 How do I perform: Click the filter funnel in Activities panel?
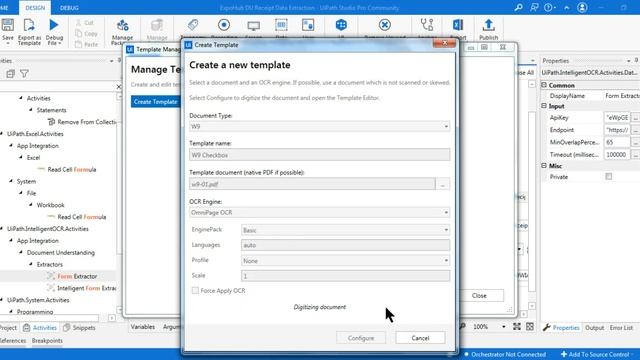(24, 74)
